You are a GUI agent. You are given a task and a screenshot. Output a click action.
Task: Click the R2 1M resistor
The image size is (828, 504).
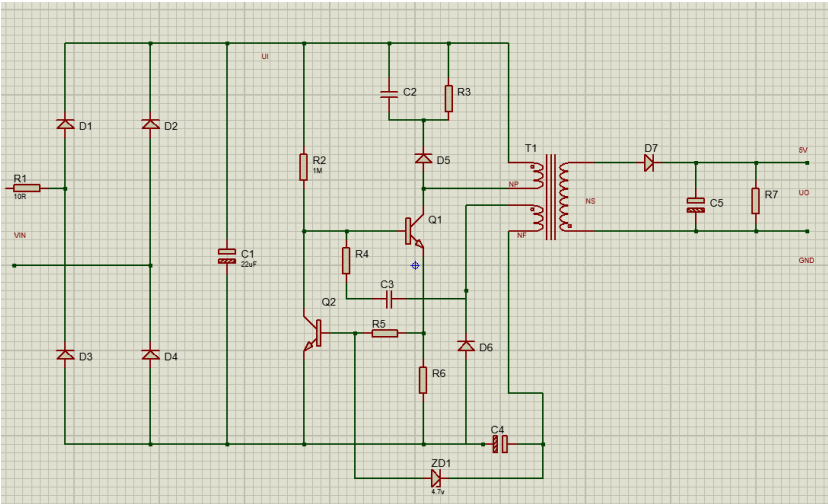pyautogui.click(x=303, y=167)
